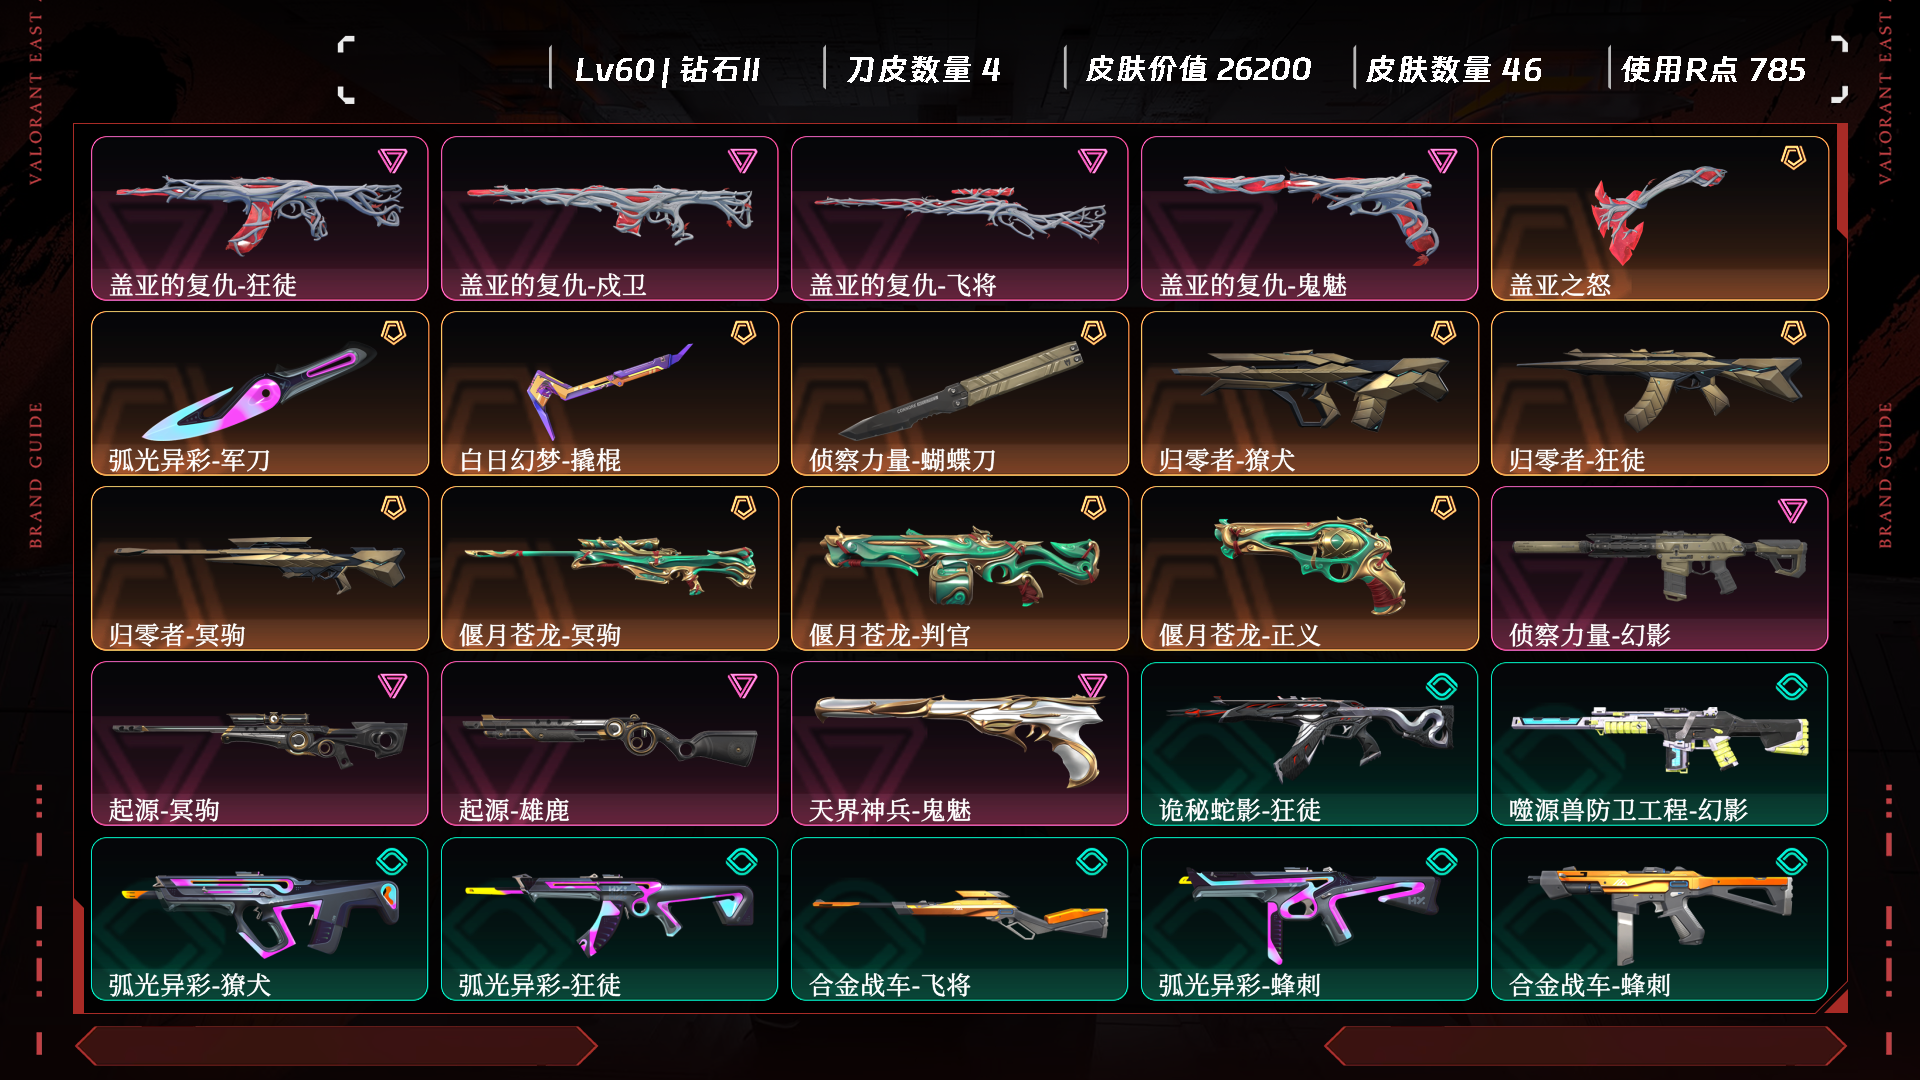Click the 使用R点 785 label

coord(1713,69)
